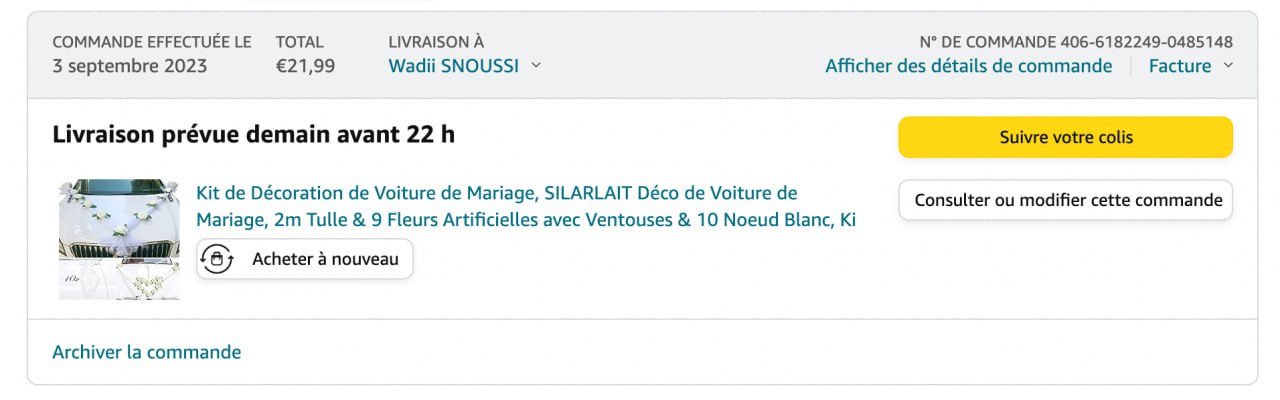The width and height of the screenshot is (1280, 400).
Task: Open Afficher des détails de commande
Action: point(968,66)
